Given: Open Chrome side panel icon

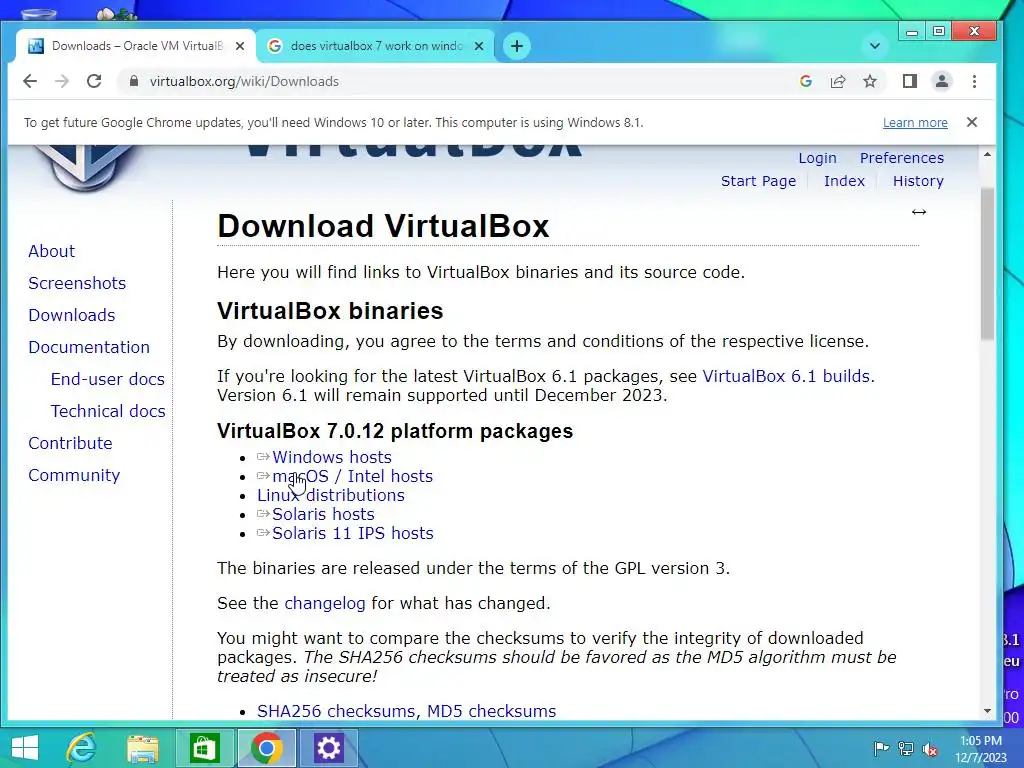Looking at the screenshot, I should coord(910,81).
